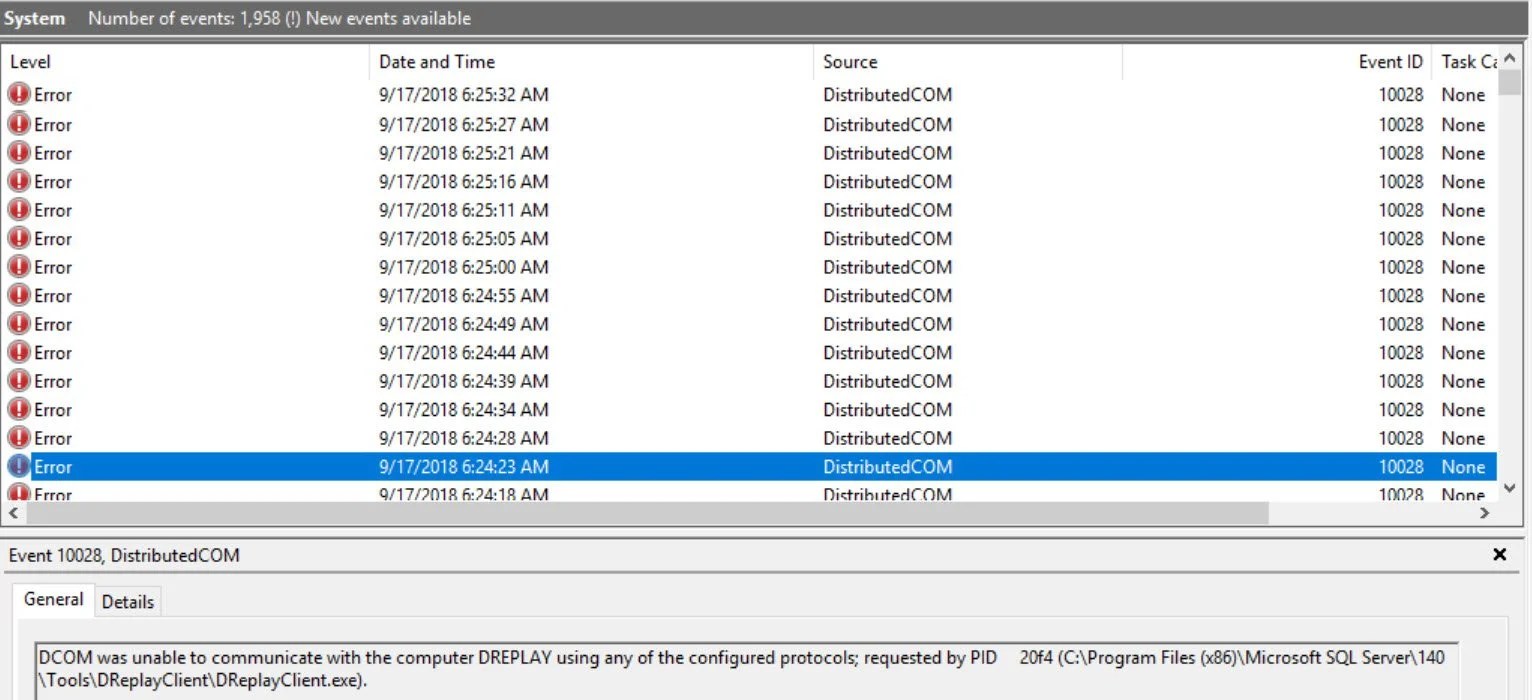Select the 6:24:39 AM event row
Screen dimensions: 1532x700
tap(400, 381)
